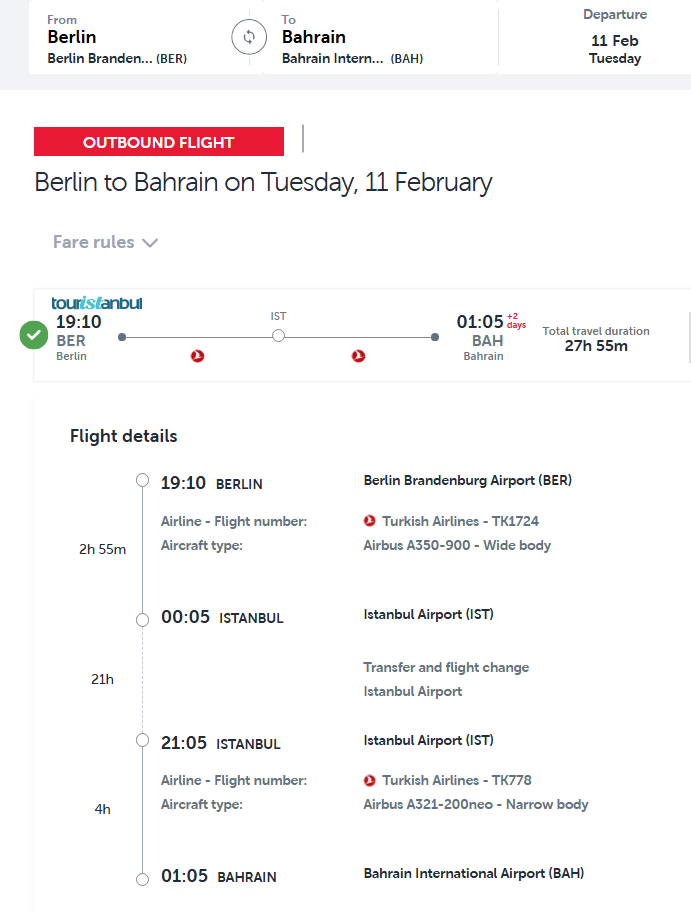Click the TourIstanbul logo

97,302
